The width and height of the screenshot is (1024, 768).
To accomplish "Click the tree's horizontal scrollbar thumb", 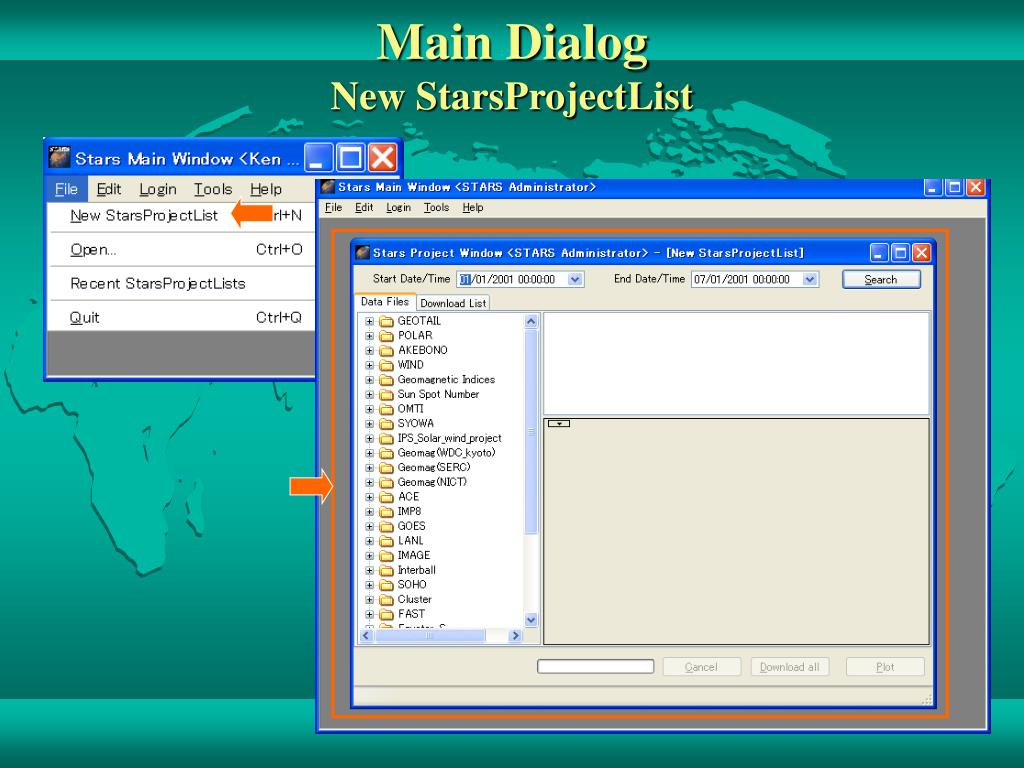I will (429, 635).
